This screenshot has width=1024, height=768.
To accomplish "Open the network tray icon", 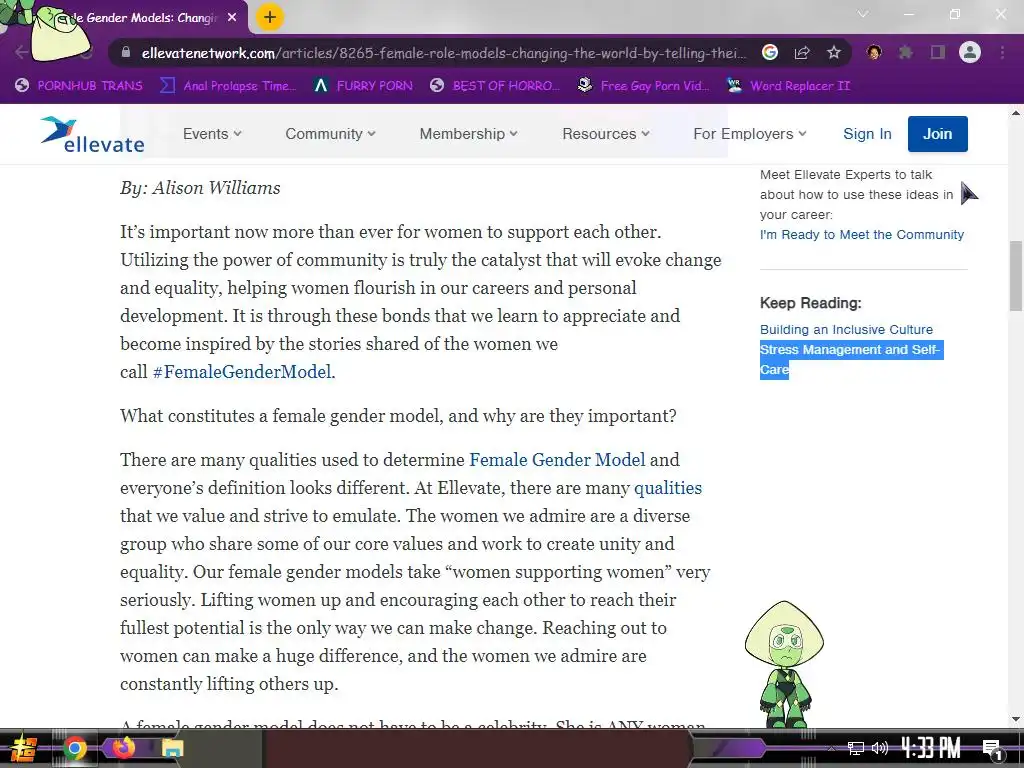I will tap(856, 748).
